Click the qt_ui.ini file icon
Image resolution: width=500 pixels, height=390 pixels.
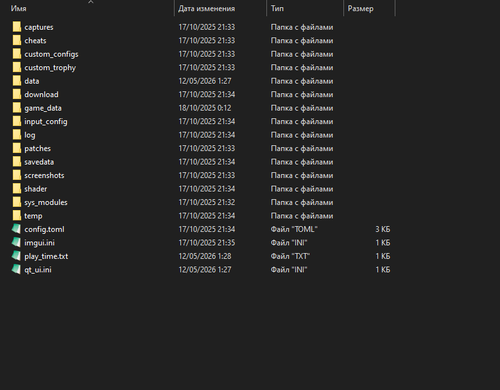[16, 269]
